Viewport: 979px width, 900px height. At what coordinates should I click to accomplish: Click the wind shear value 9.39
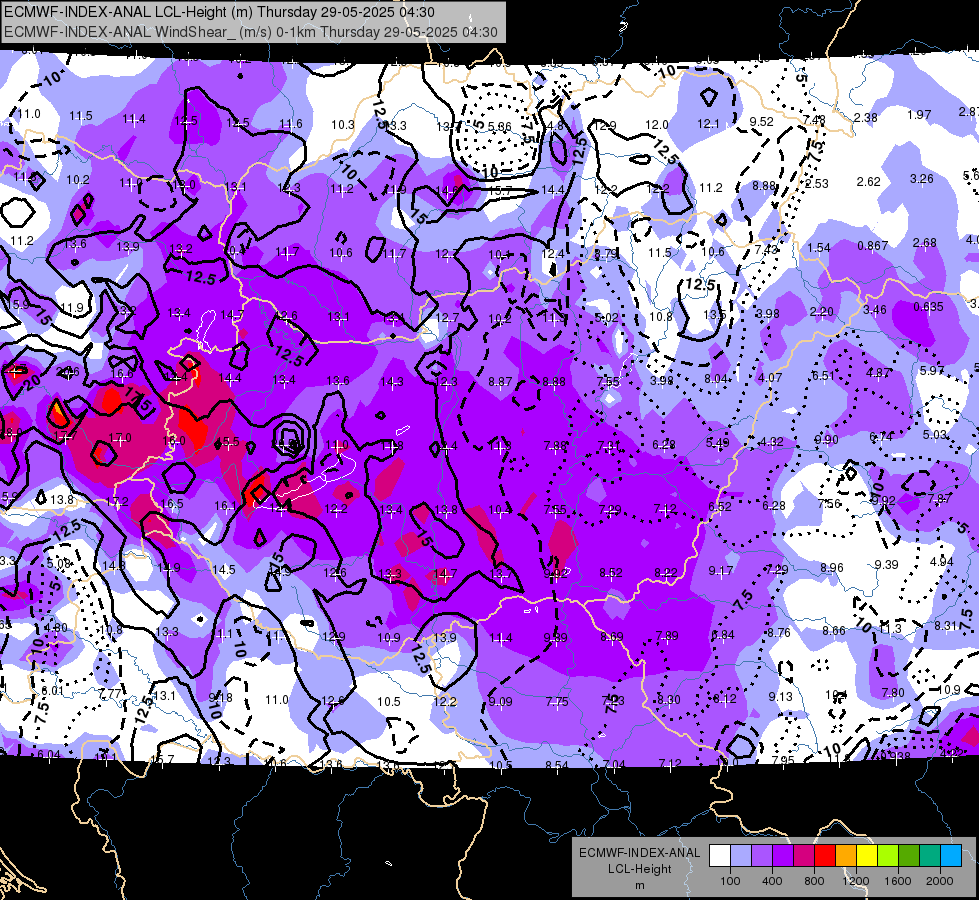pos(886,565)
